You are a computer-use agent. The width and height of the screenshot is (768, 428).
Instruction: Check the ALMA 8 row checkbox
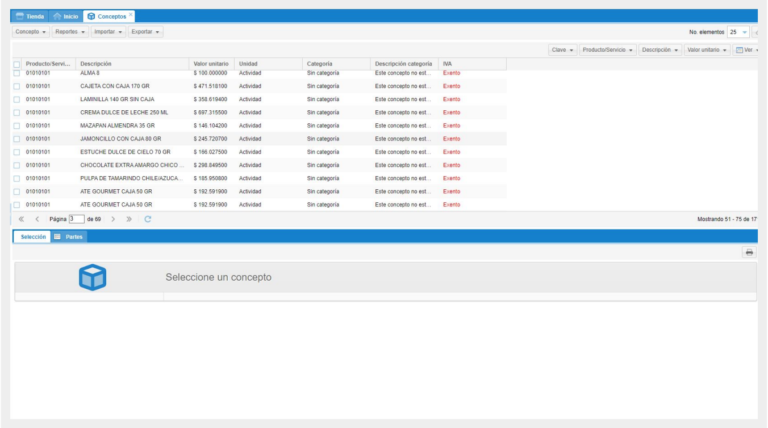coord(16,73)
